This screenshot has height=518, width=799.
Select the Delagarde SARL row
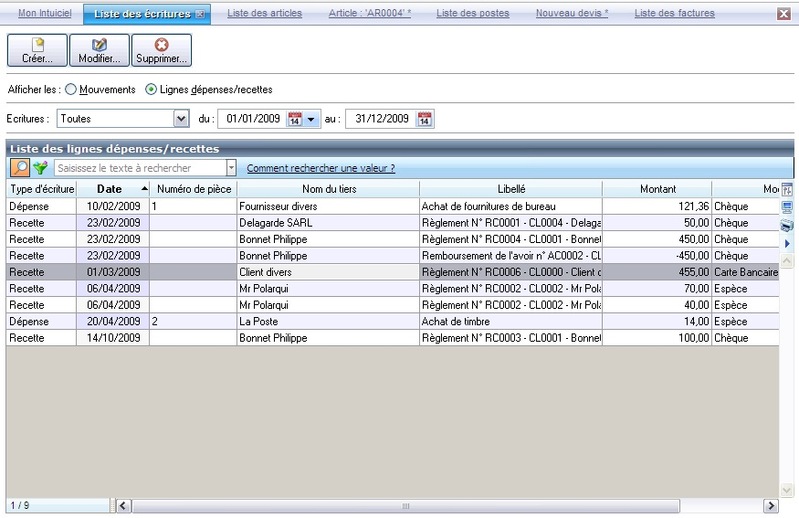pos(392,223)
